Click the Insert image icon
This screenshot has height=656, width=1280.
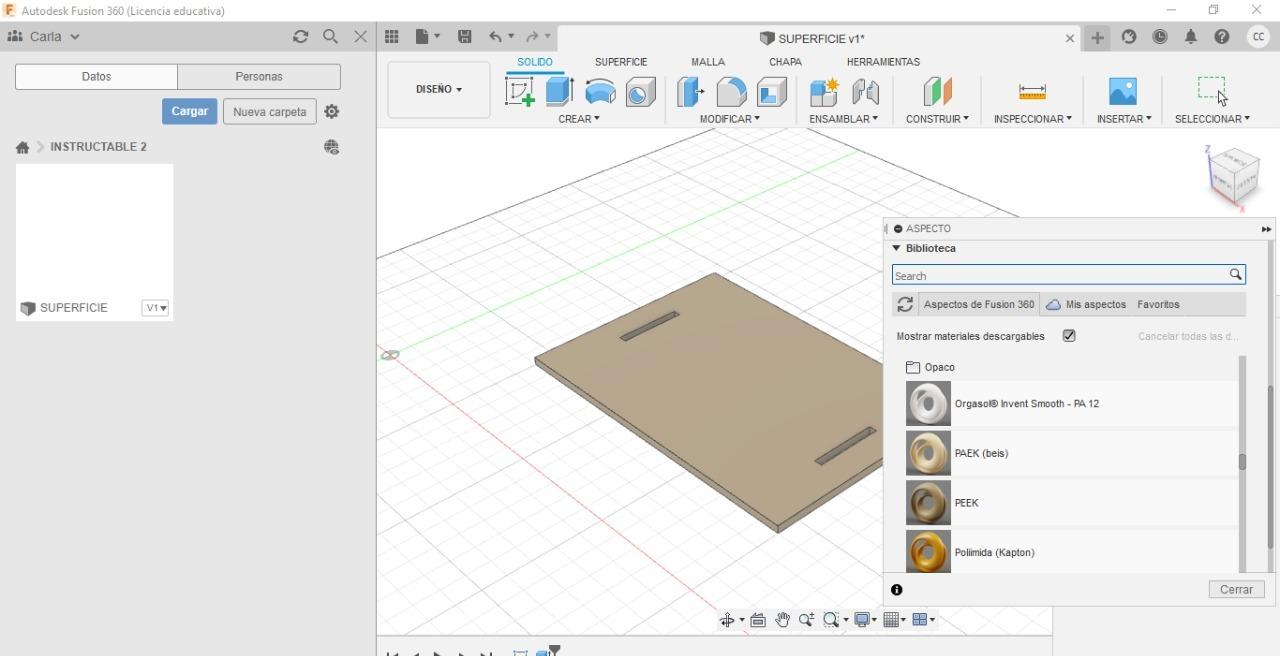pyautogui.click(x=1123, y=92)
